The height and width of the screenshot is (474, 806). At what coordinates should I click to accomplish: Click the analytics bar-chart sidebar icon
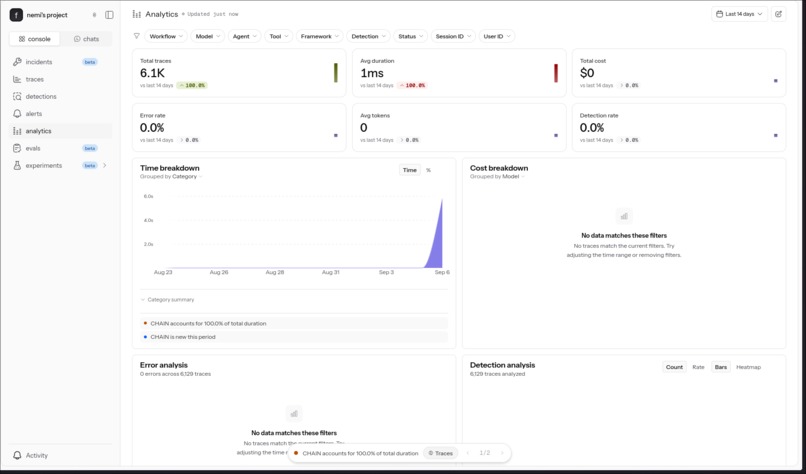(17, 131)
